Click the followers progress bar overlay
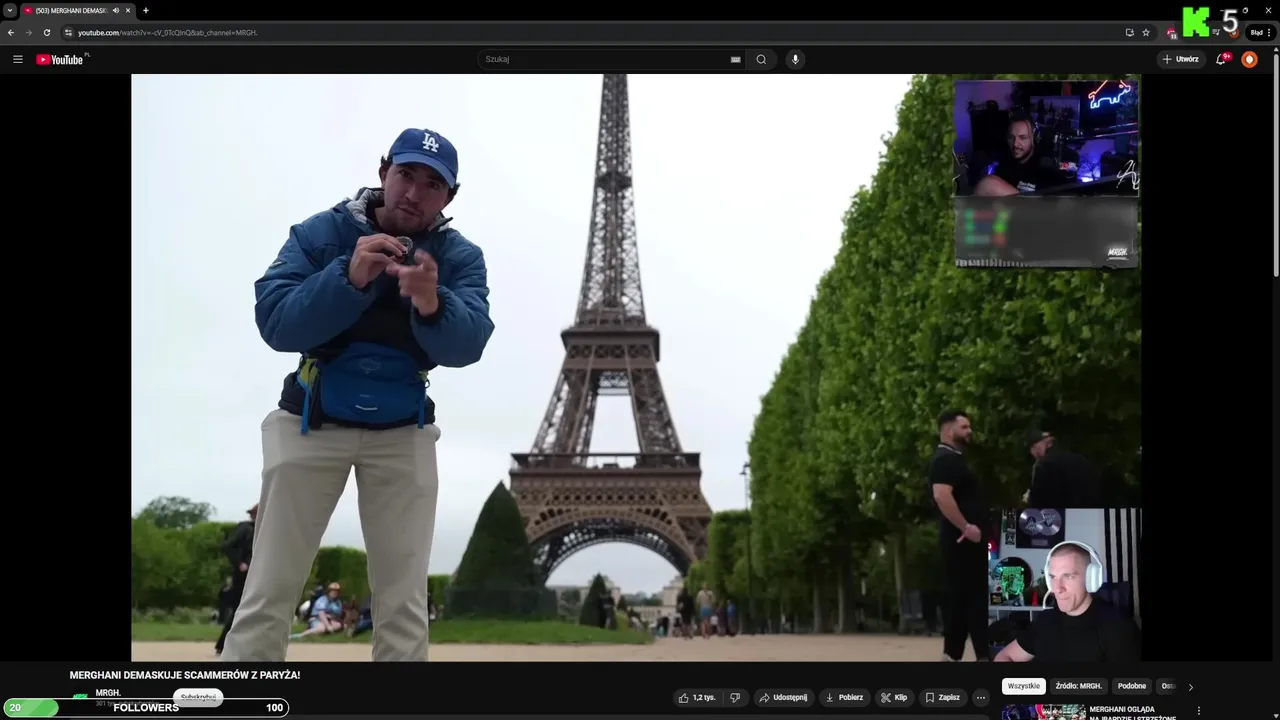The height and width of the screenshot is (720, 1280). pos(146,707)
